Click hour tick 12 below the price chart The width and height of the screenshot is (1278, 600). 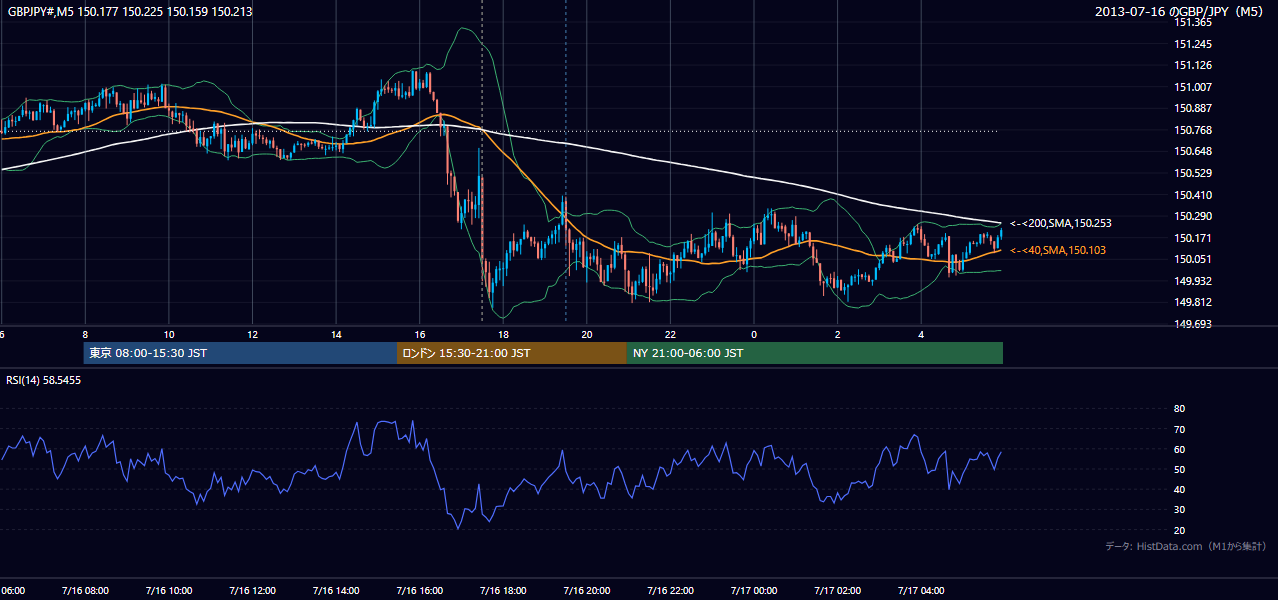click(x=252, y=334)
